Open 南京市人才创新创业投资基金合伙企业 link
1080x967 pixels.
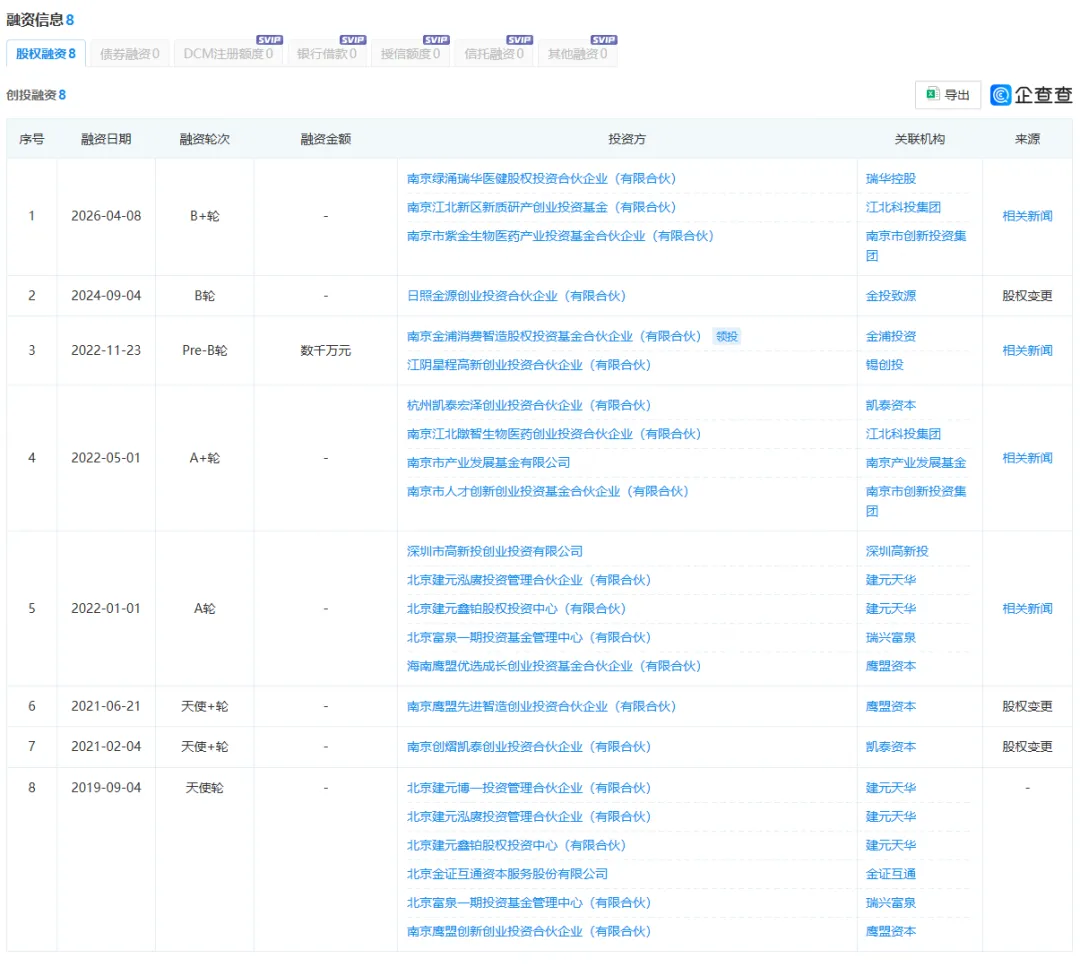click(x=548, y=492)
